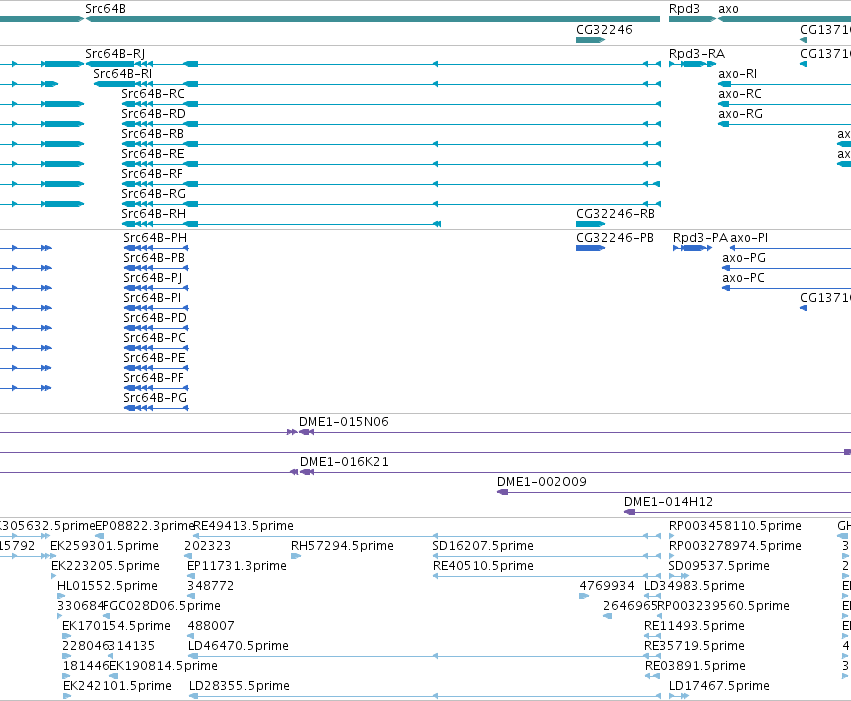Click EST RE40510.5prime
Screen dimensions: 851x701
point(547,576)
